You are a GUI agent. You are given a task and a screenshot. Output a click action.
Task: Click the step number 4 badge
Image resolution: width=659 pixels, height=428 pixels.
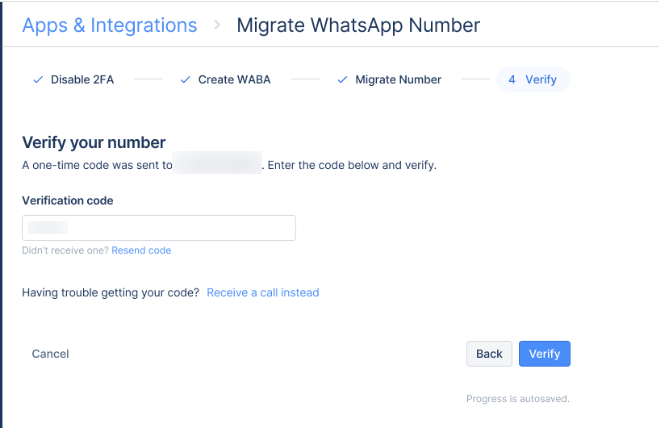tap(512, 79)
